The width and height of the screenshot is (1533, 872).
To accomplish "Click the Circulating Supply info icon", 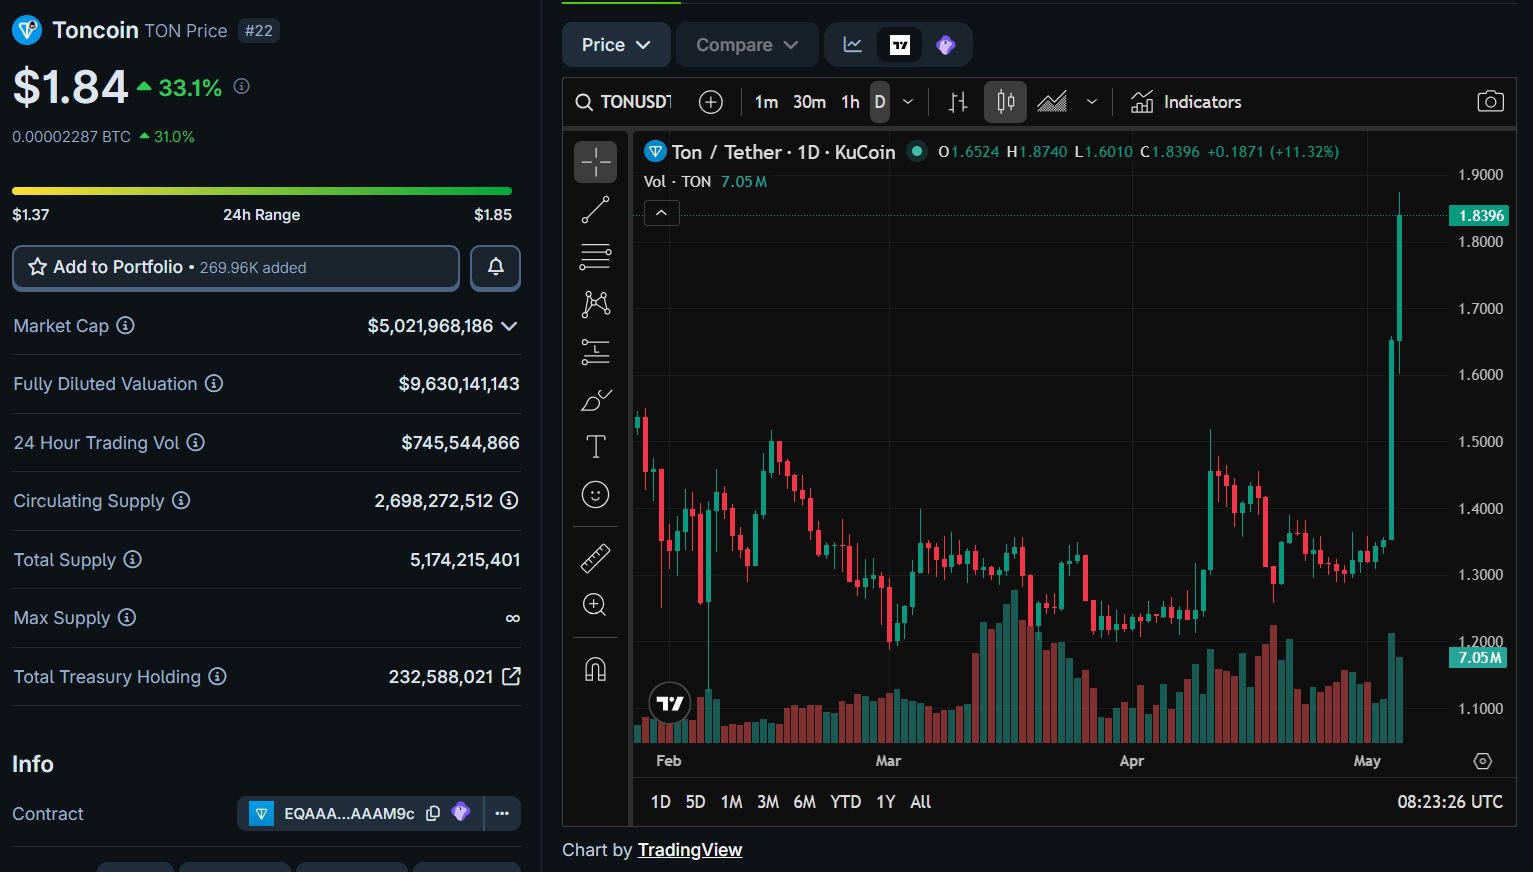I will 181,500.
